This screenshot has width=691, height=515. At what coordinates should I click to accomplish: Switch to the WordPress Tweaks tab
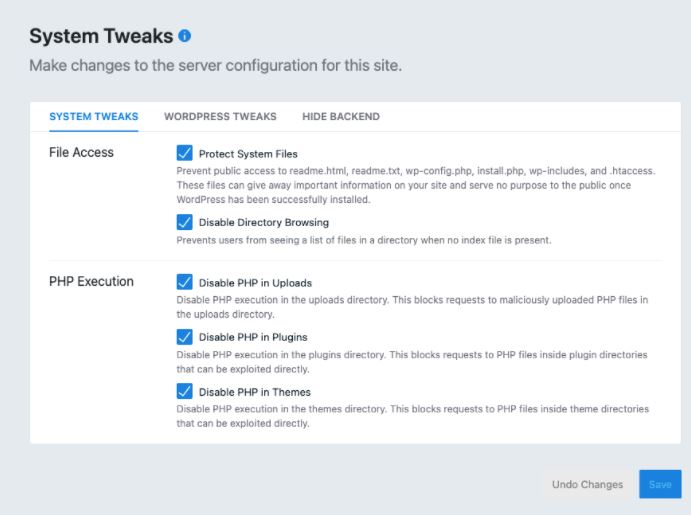coord(220,116)
